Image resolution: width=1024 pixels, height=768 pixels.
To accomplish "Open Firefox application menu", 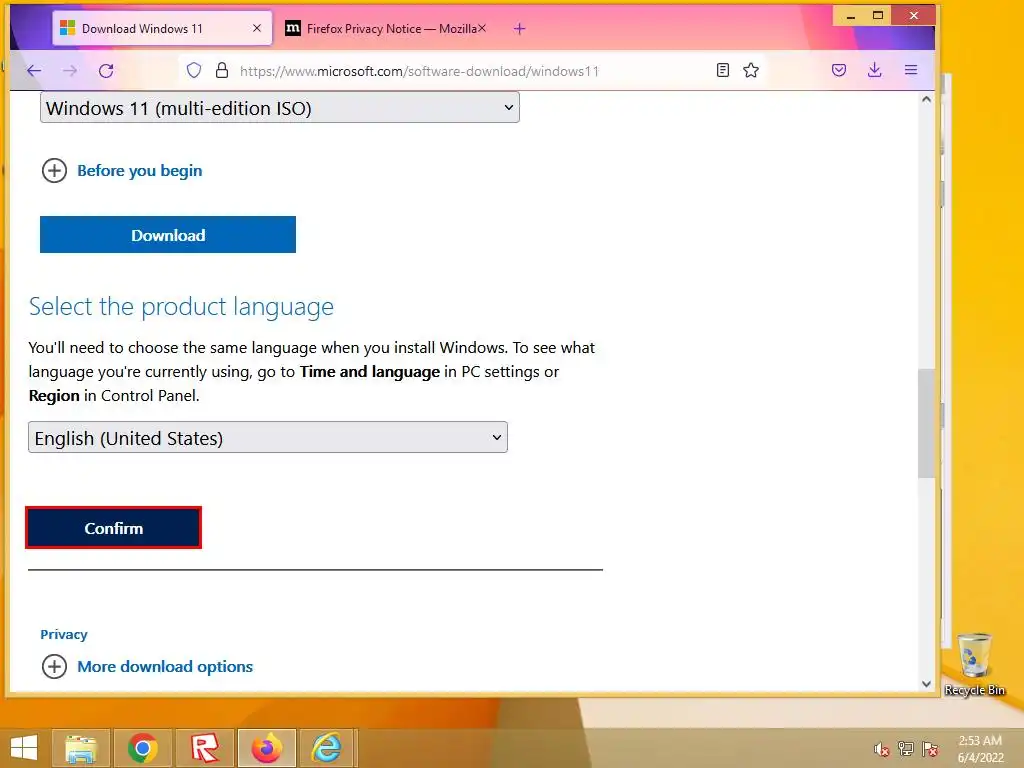I will click(911, 71).
